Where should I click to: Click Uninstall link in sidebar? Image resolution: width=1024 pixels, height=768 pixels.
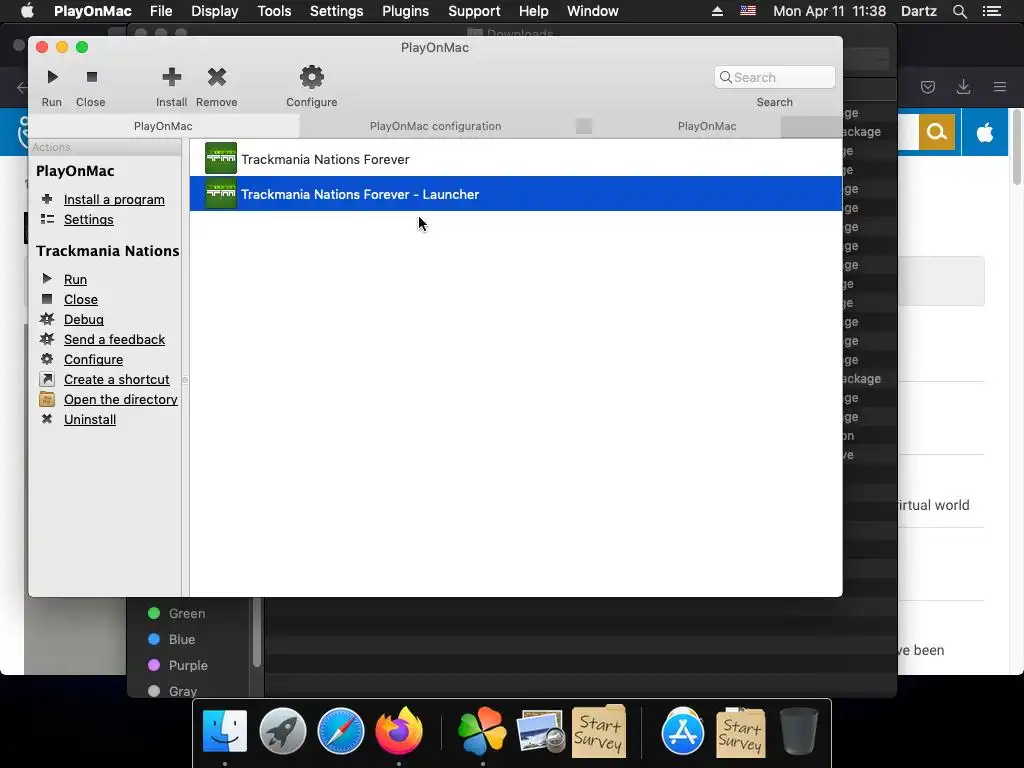pyautogui.click(x=90, y=419)
